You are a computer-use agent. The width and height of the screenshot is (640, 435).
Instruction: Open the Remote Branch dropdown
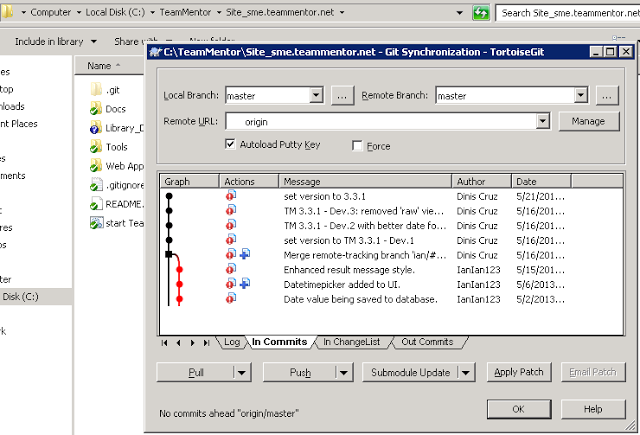coord(579,96)
